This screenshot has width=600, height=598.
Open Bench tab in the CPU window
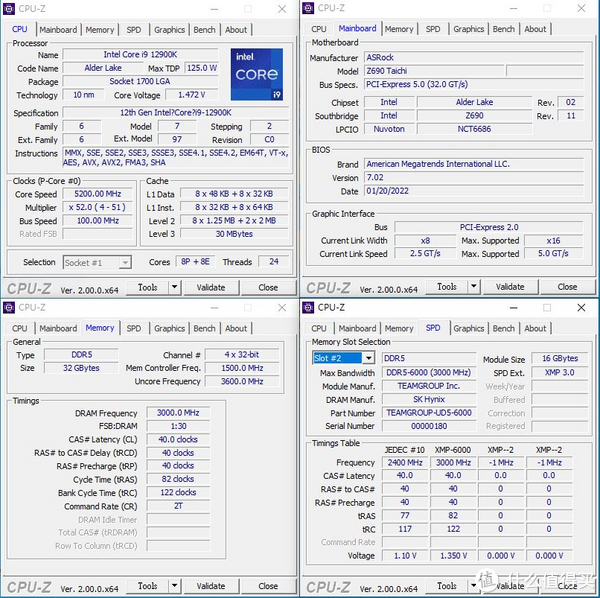coord(204,30)
